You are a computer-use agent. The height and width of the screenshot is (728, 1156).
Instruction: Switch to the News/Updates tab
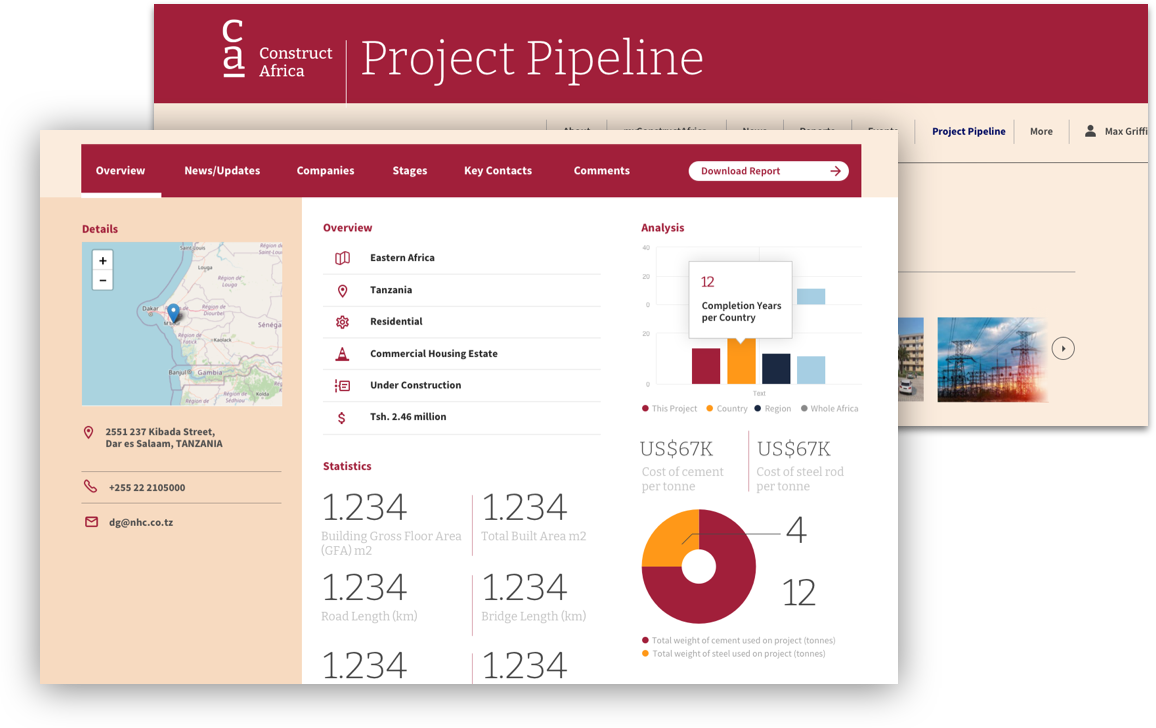click(222, 171)
